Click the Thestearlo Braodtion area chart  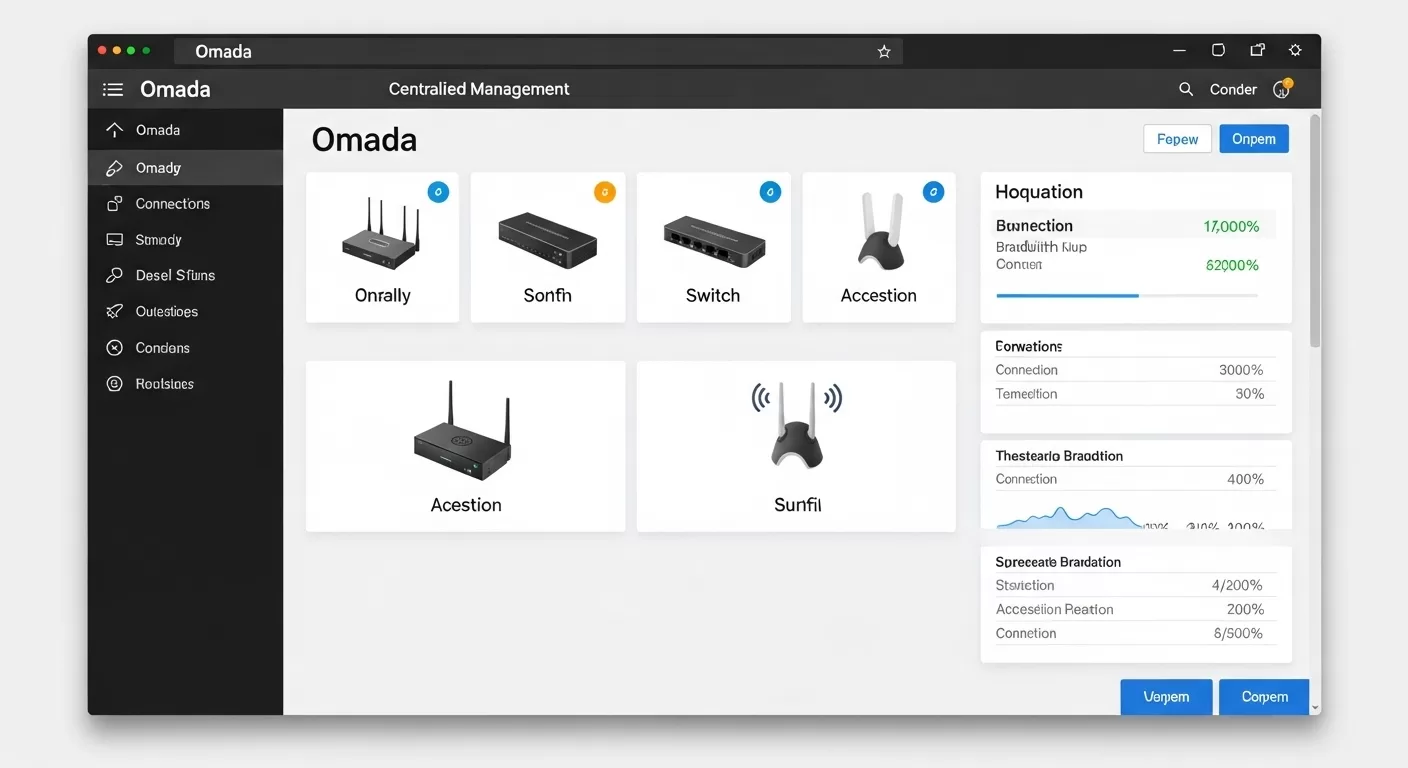pyautogui.click(x=1069, y=517)
